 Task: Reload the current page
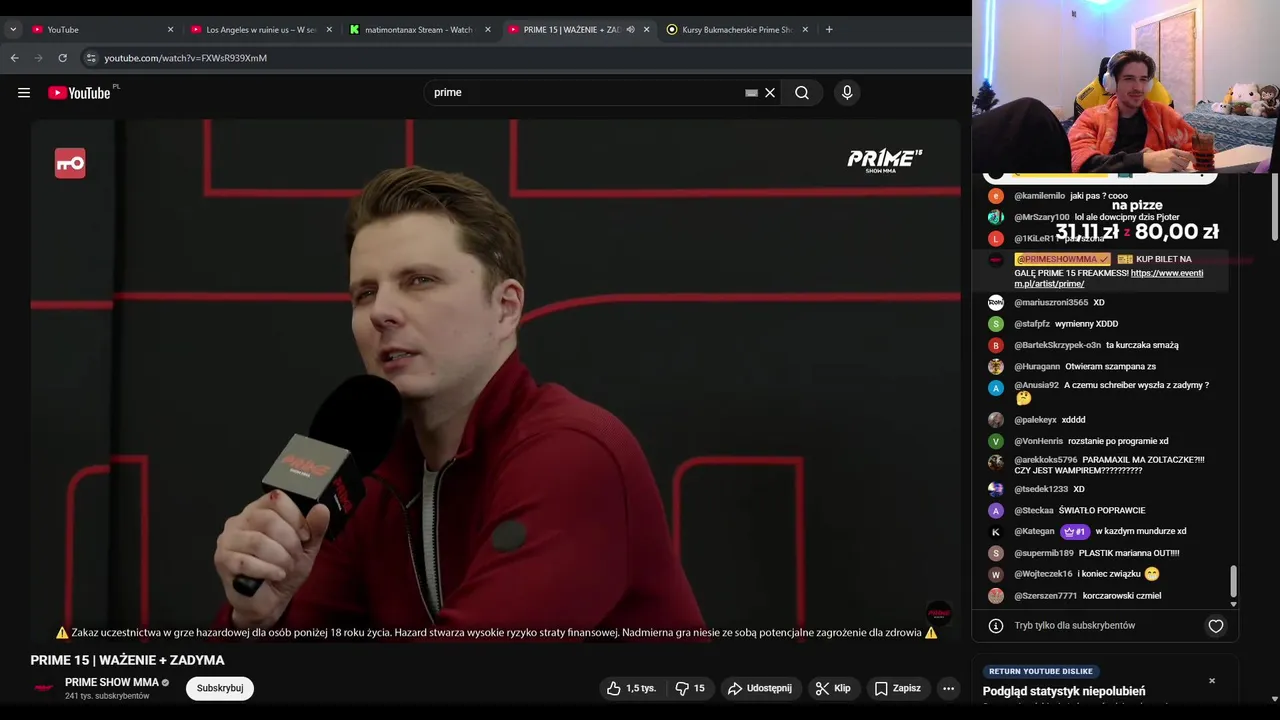63,58
